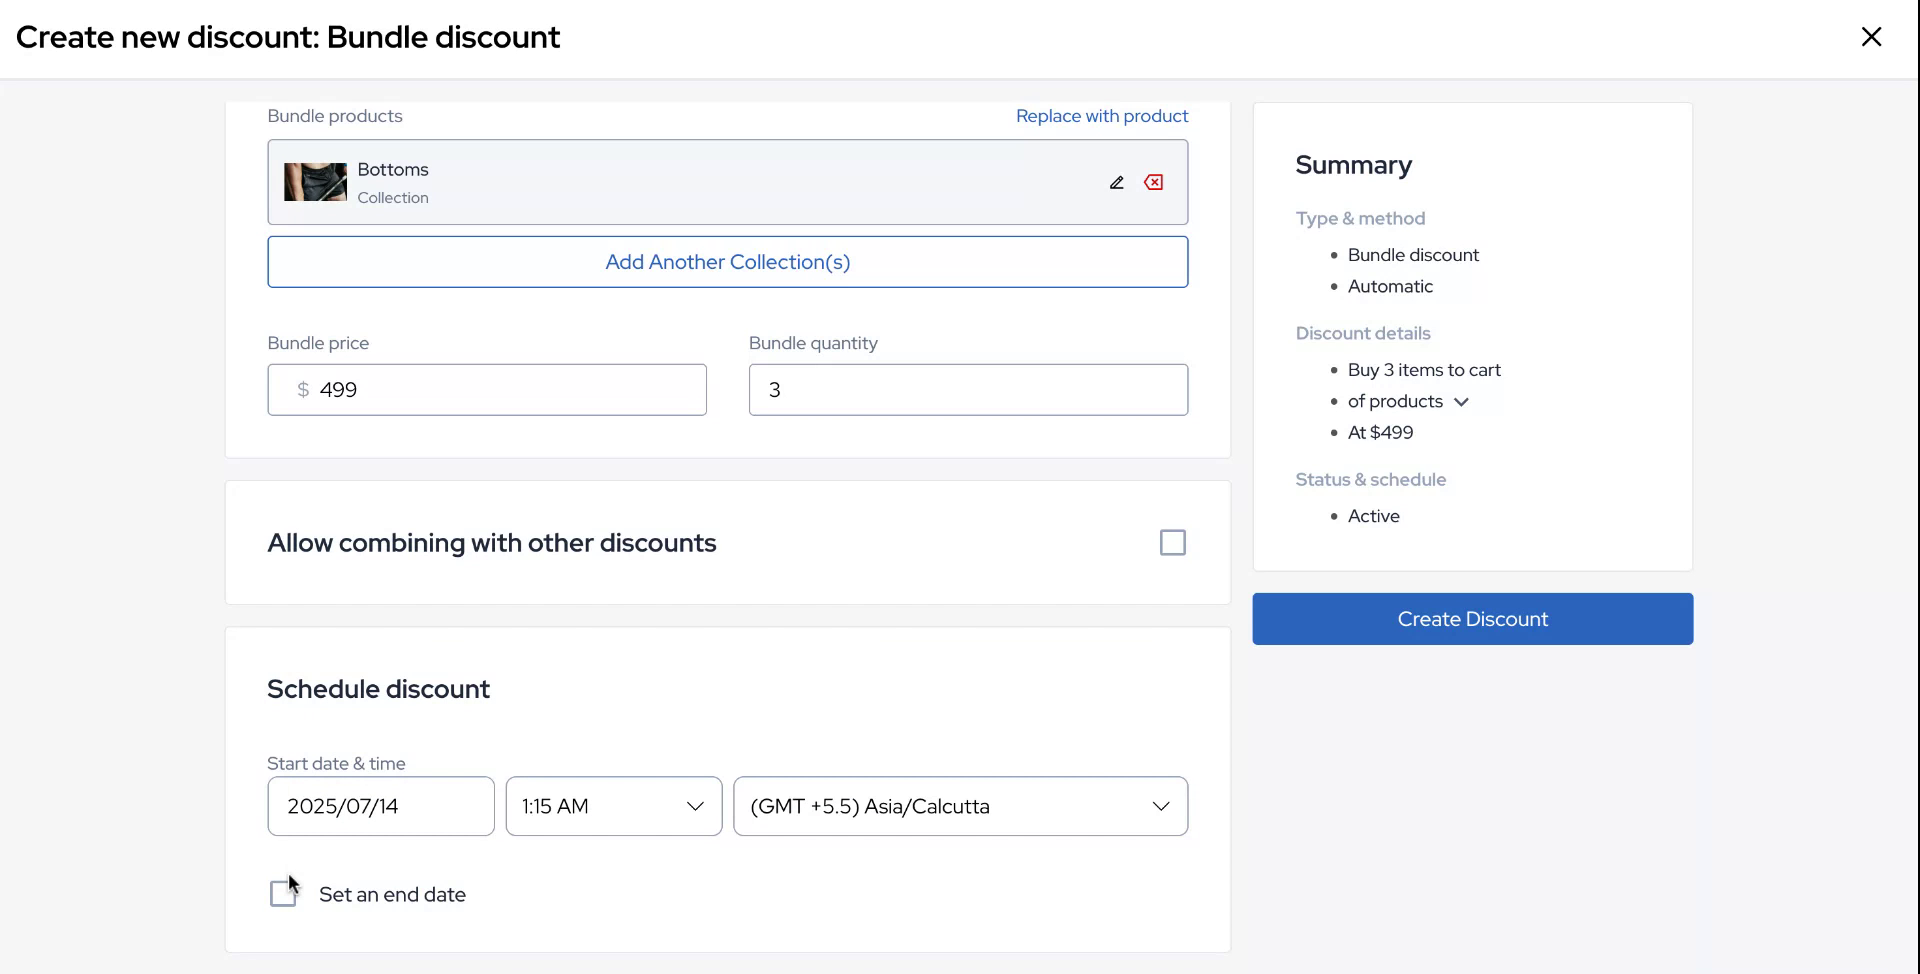The height and width of the screenshot is (974, 1920).
Task: Click the dollar sign in Bundle price
Action: 302,390
